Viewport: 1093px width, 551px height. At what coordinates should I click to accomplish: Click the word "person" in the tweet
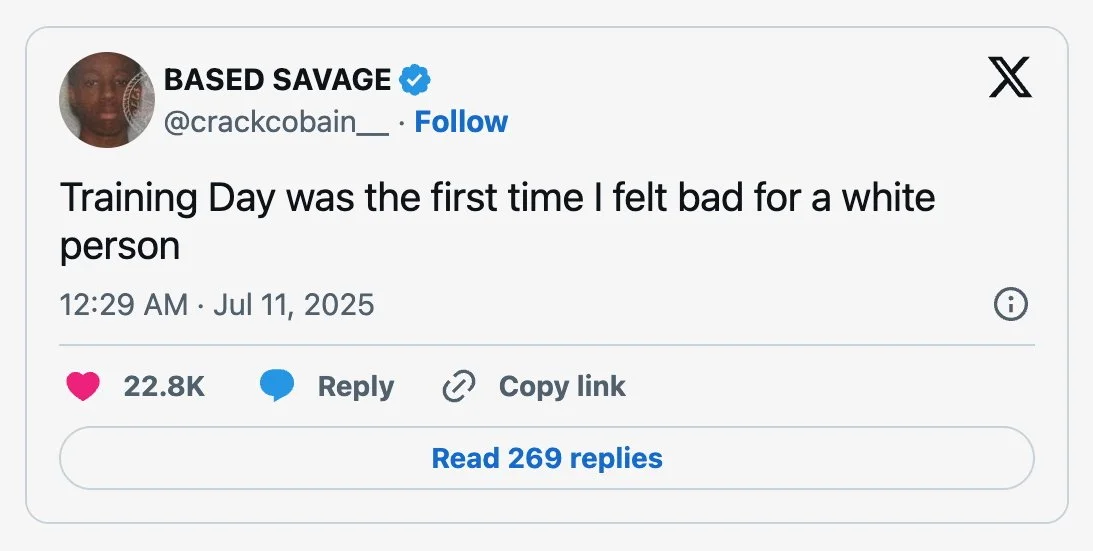click(x=120, y=246)
